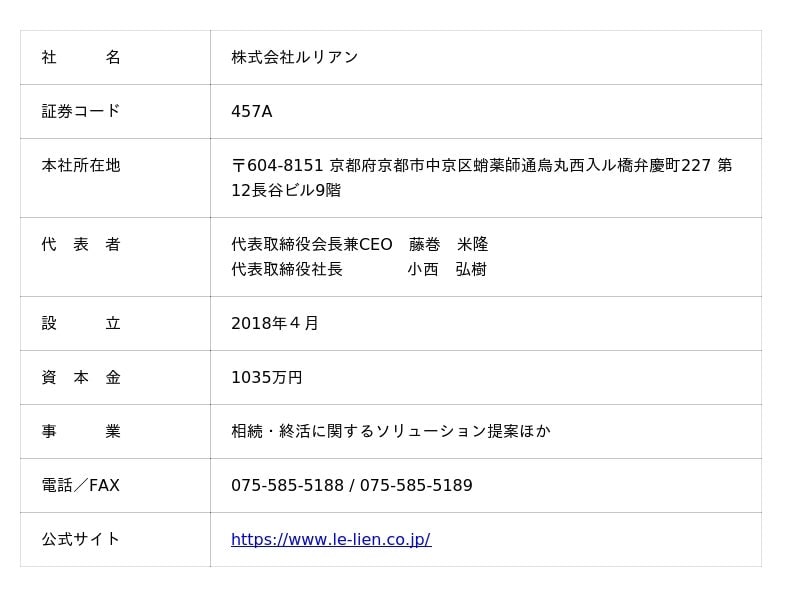Image resolution: width=800 pixels, height=597 pixels.
Task: Click the 証券コード label cell
Action: point(81,111)
